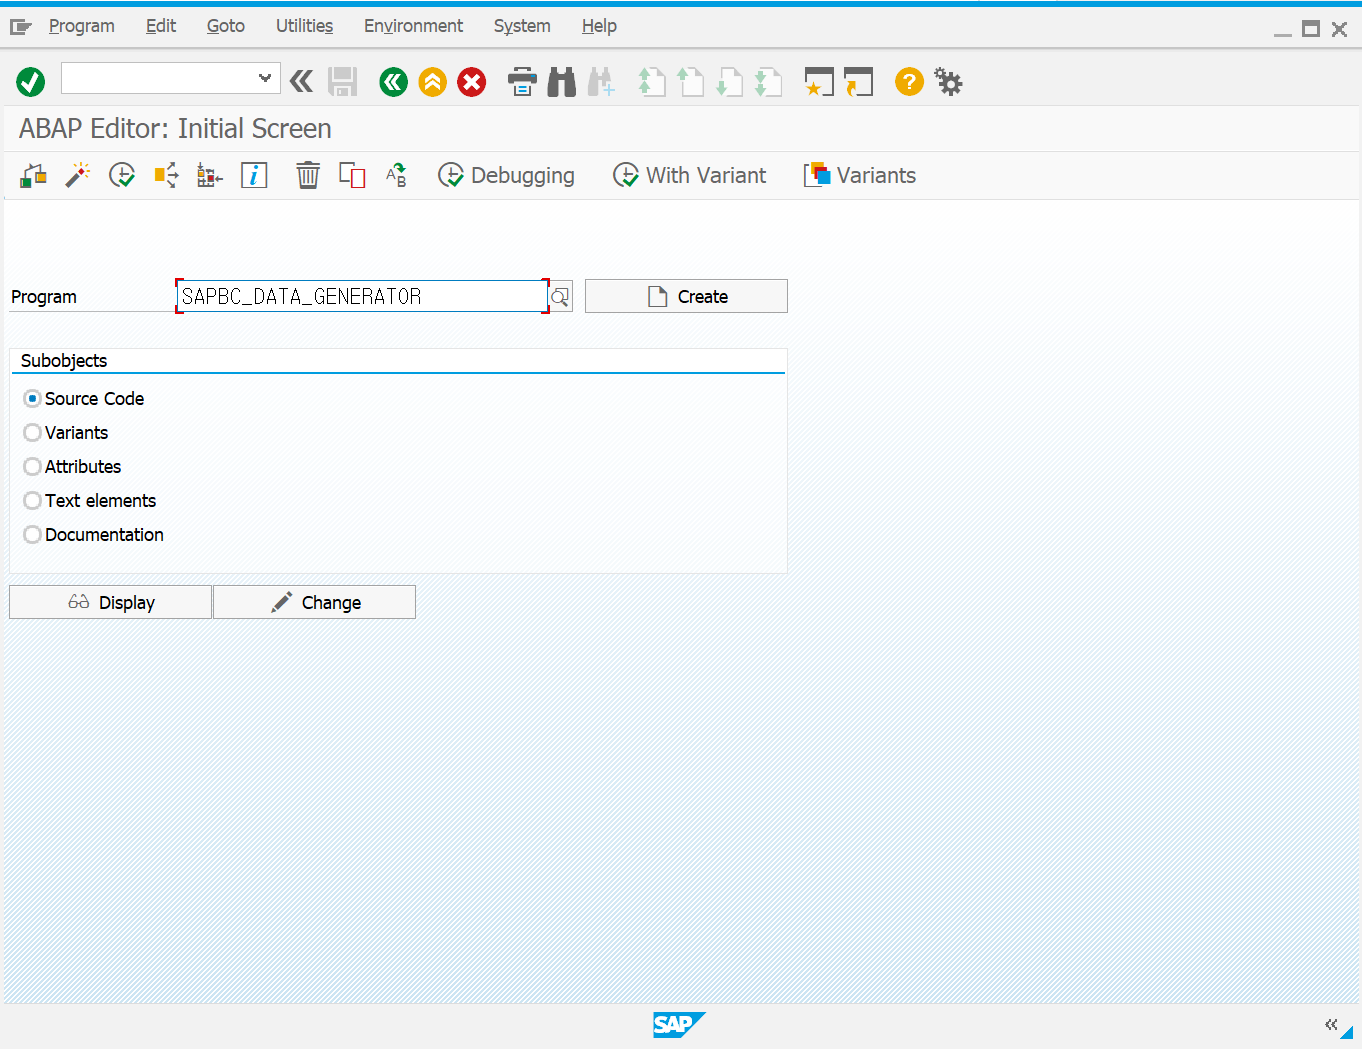The width and height of the screenshot is (1362, 1049).
Task: Click the red Cancel icon
Action: coord(472,82)
